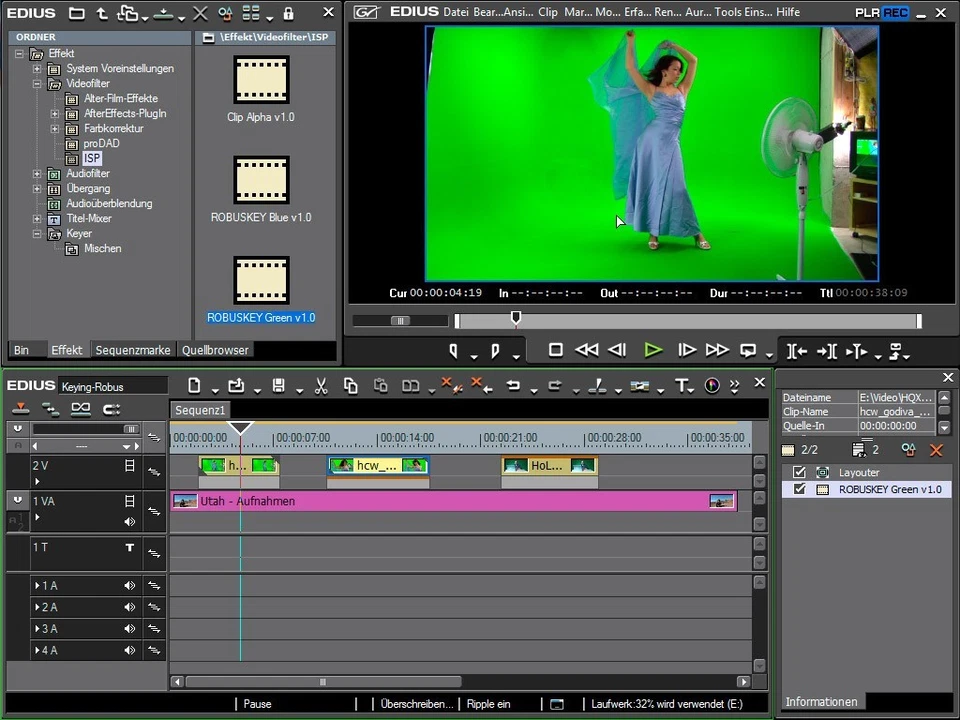The height and width of the screenshot is (720, 960).
Task: Click the save project floppy icon
Action: tap(278, 386)
